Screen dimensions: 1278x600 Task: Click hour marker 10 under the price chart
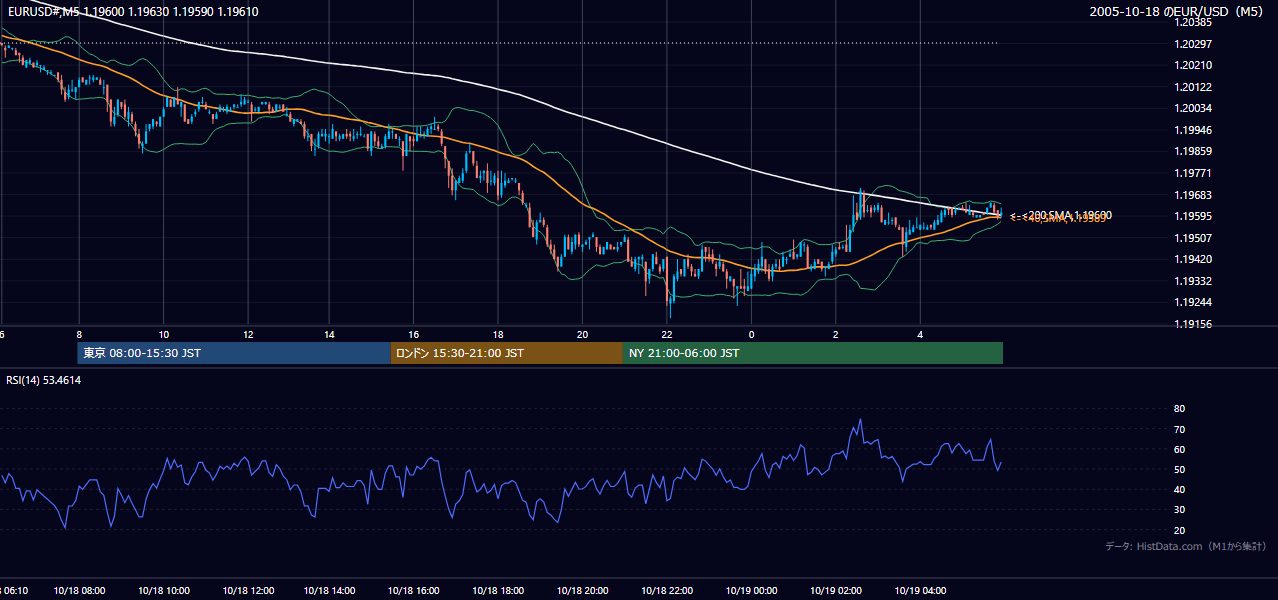point(163,335)
